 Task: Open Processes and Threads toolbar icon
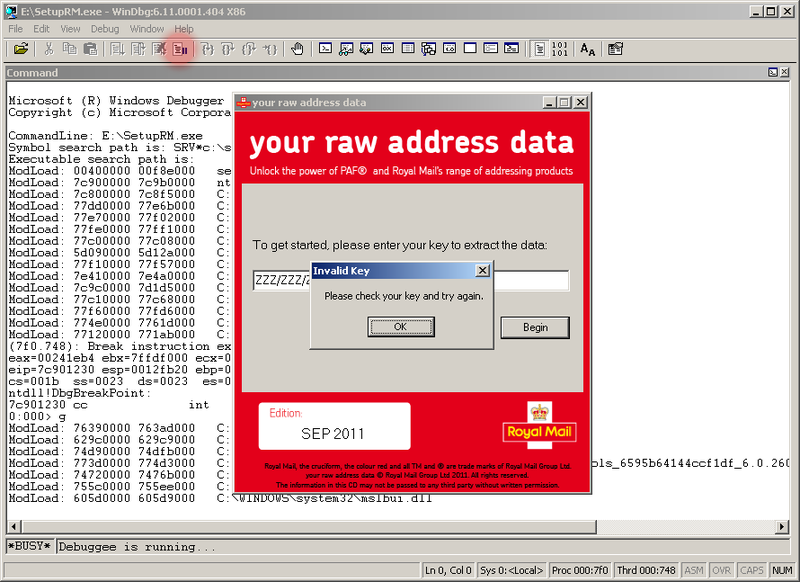491,49
